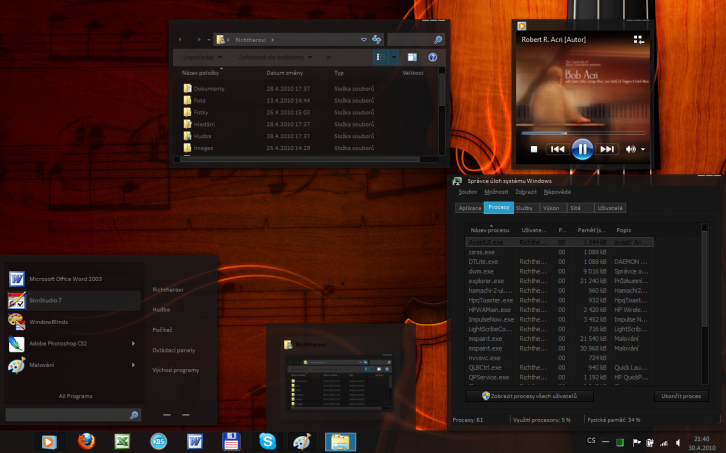This screenshot has height=453, width=726.
Task: Show more toolbar commands chevron
Action: click(328, 57)
